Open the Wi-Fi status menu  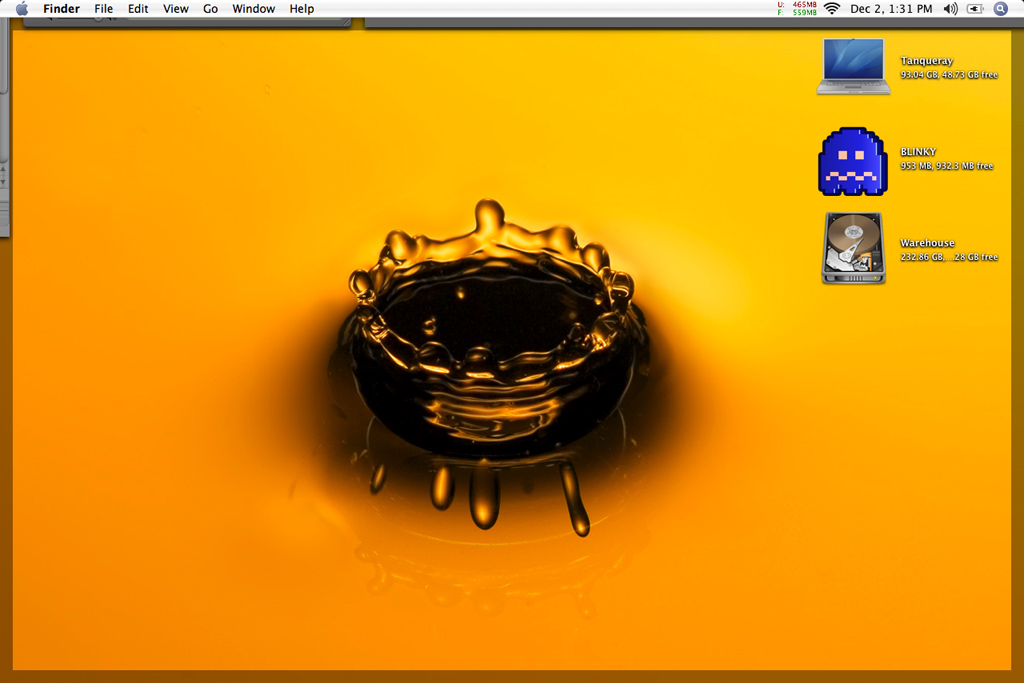831,8
